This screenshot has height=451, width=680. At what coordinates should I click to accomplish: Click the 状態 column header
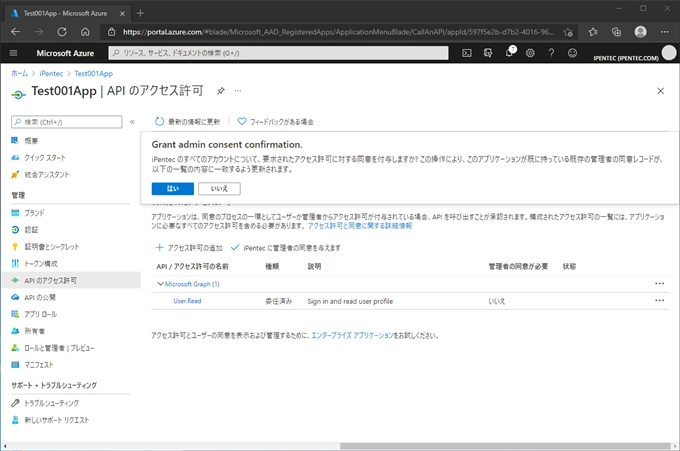click(569, 266)
